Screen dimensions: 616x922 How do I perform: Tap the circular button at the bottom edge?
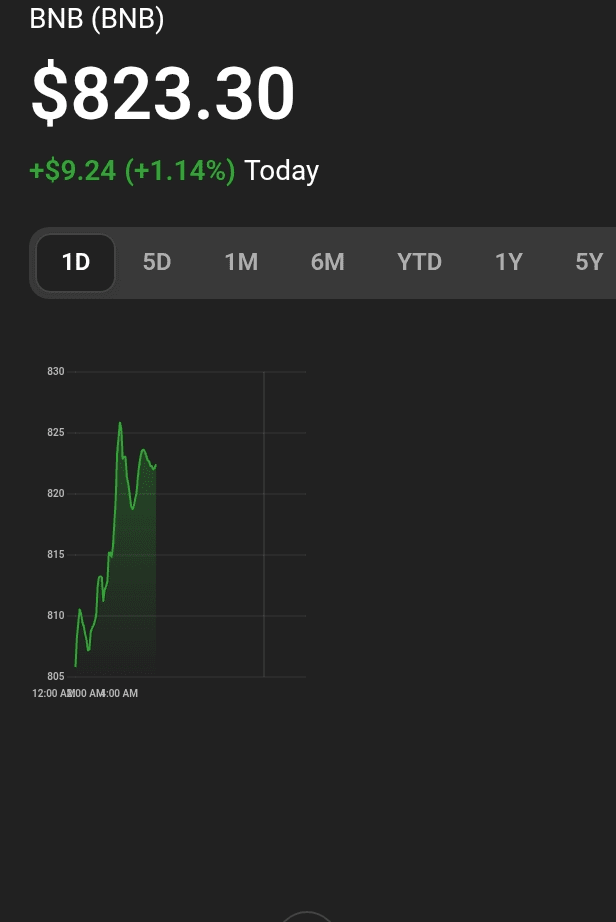pyautogui.click(x=306, y=917)
